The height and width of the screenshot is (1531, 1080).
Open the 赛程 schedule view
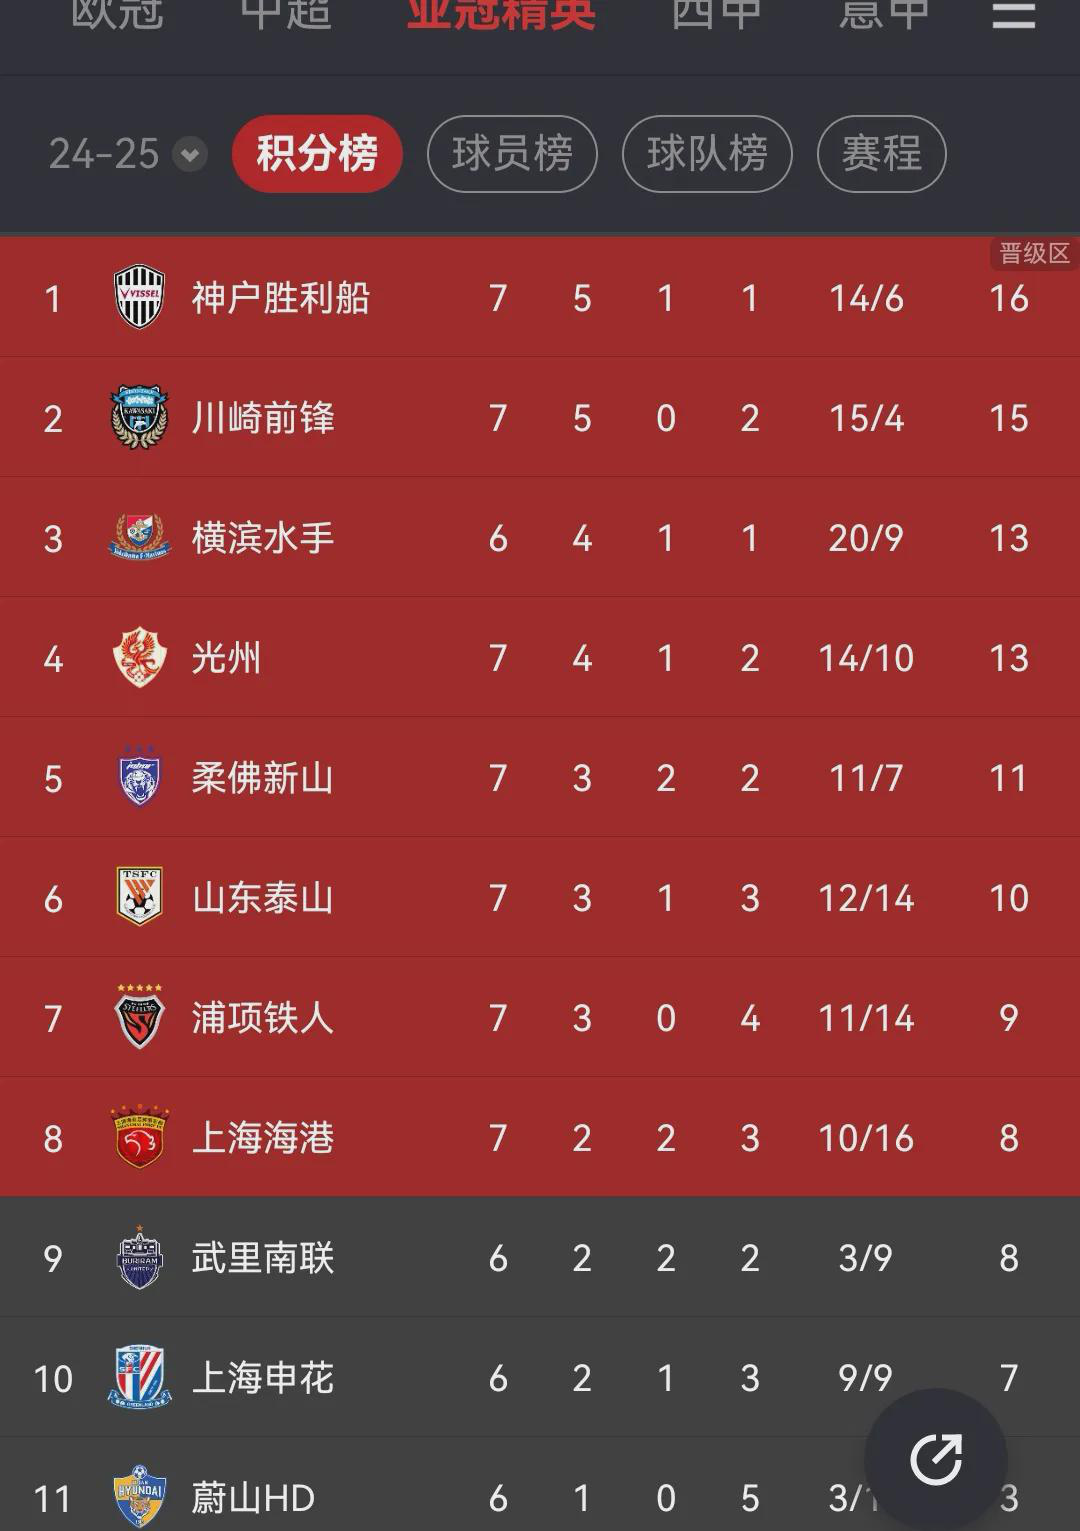[881, 154]
